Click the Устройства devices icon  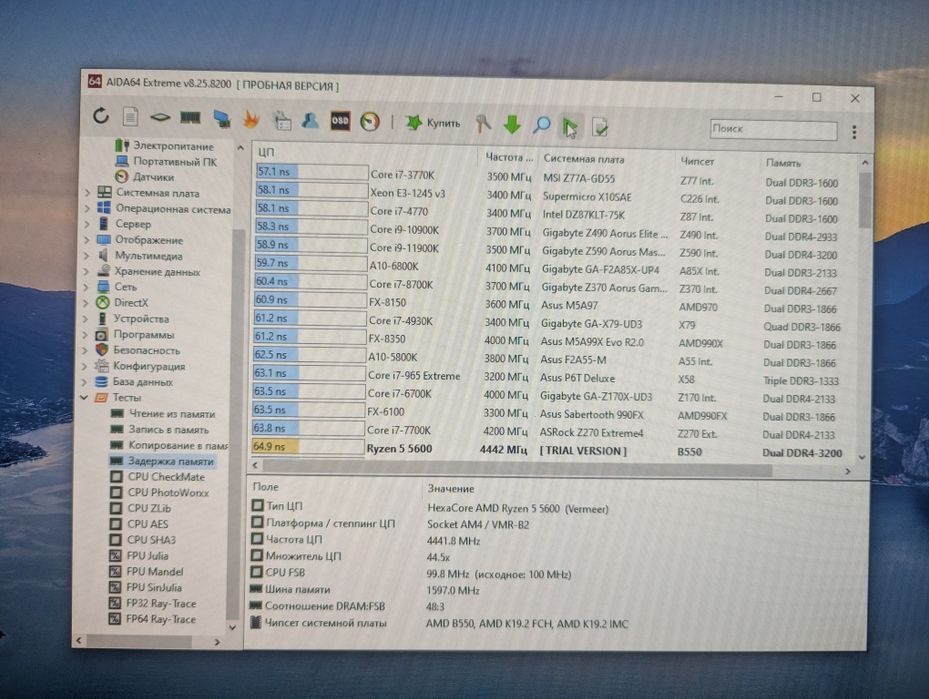pyautogui.click(x=102, y=319)
